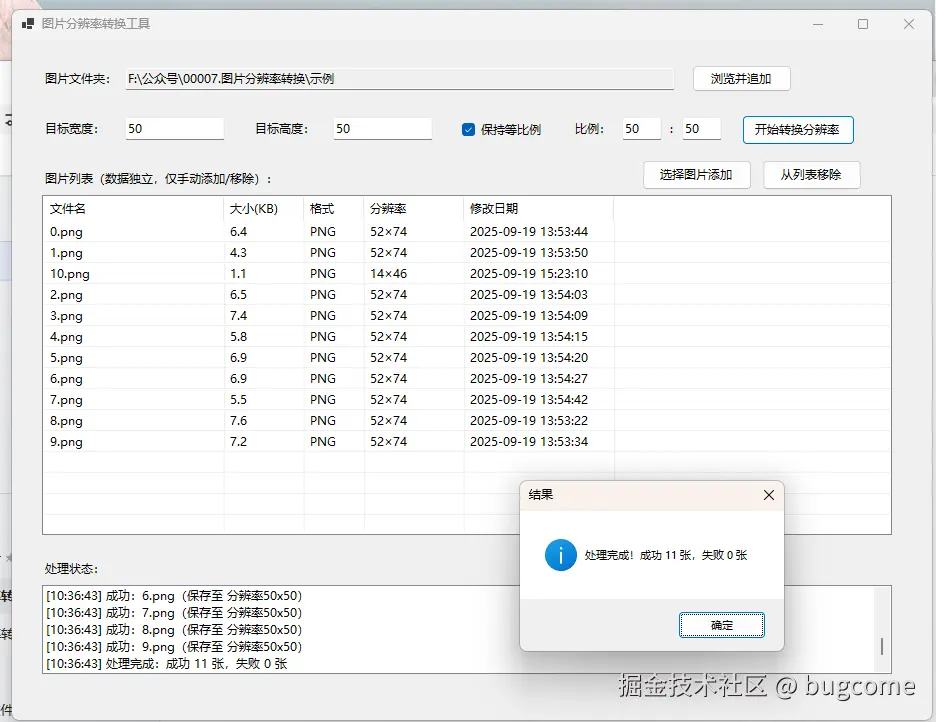Select the 7.png row in the image list

[x=467, y=400]
